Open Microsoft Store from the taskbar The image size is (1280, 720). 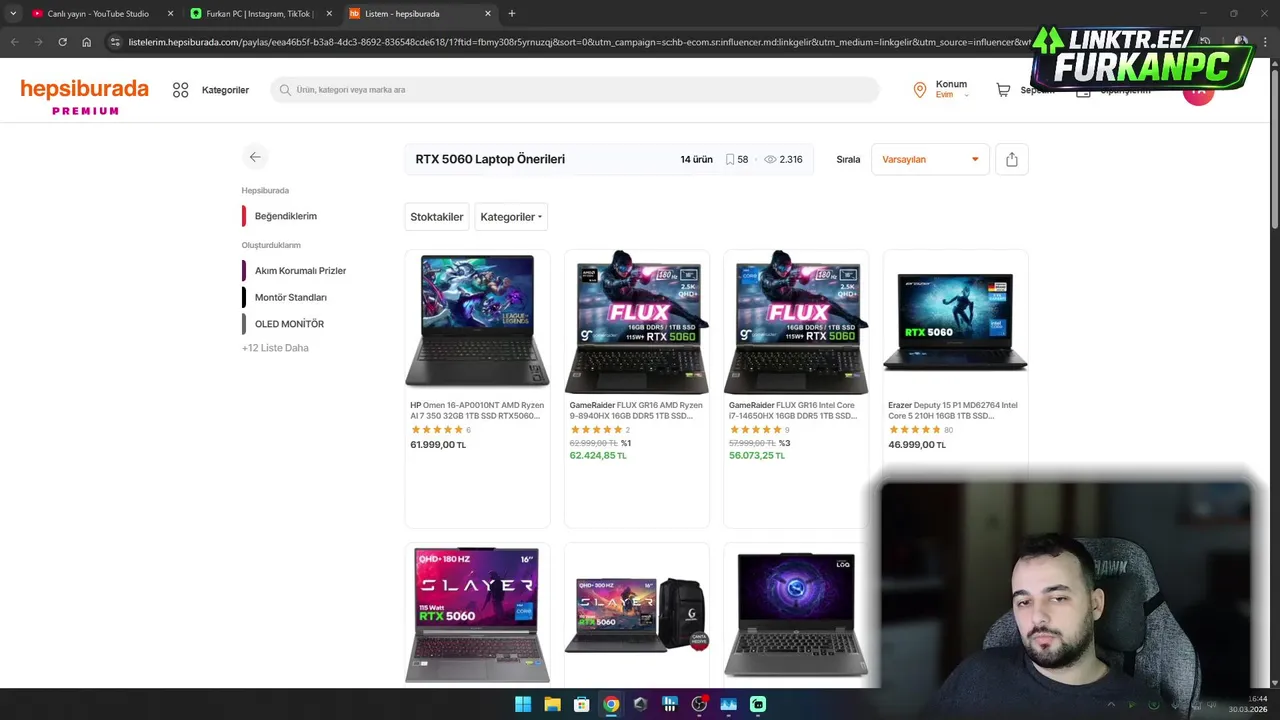pyautogui.click(x=581, y=704)
